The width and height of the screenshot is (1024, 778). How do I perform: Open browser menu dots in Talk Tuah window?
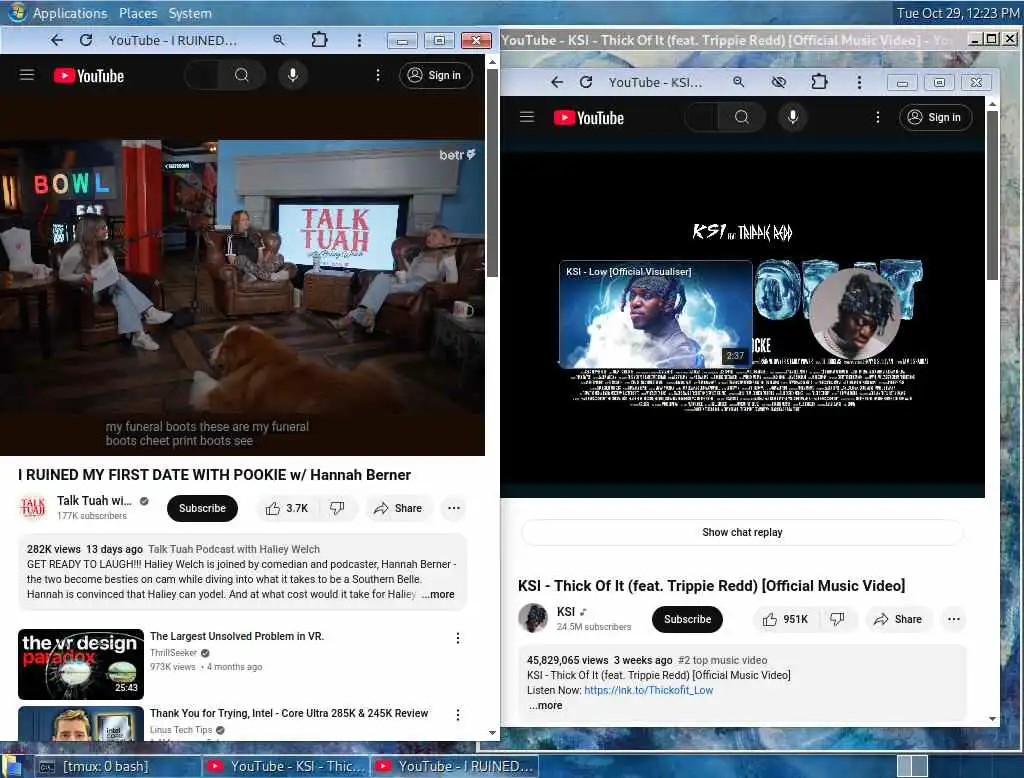359,41
